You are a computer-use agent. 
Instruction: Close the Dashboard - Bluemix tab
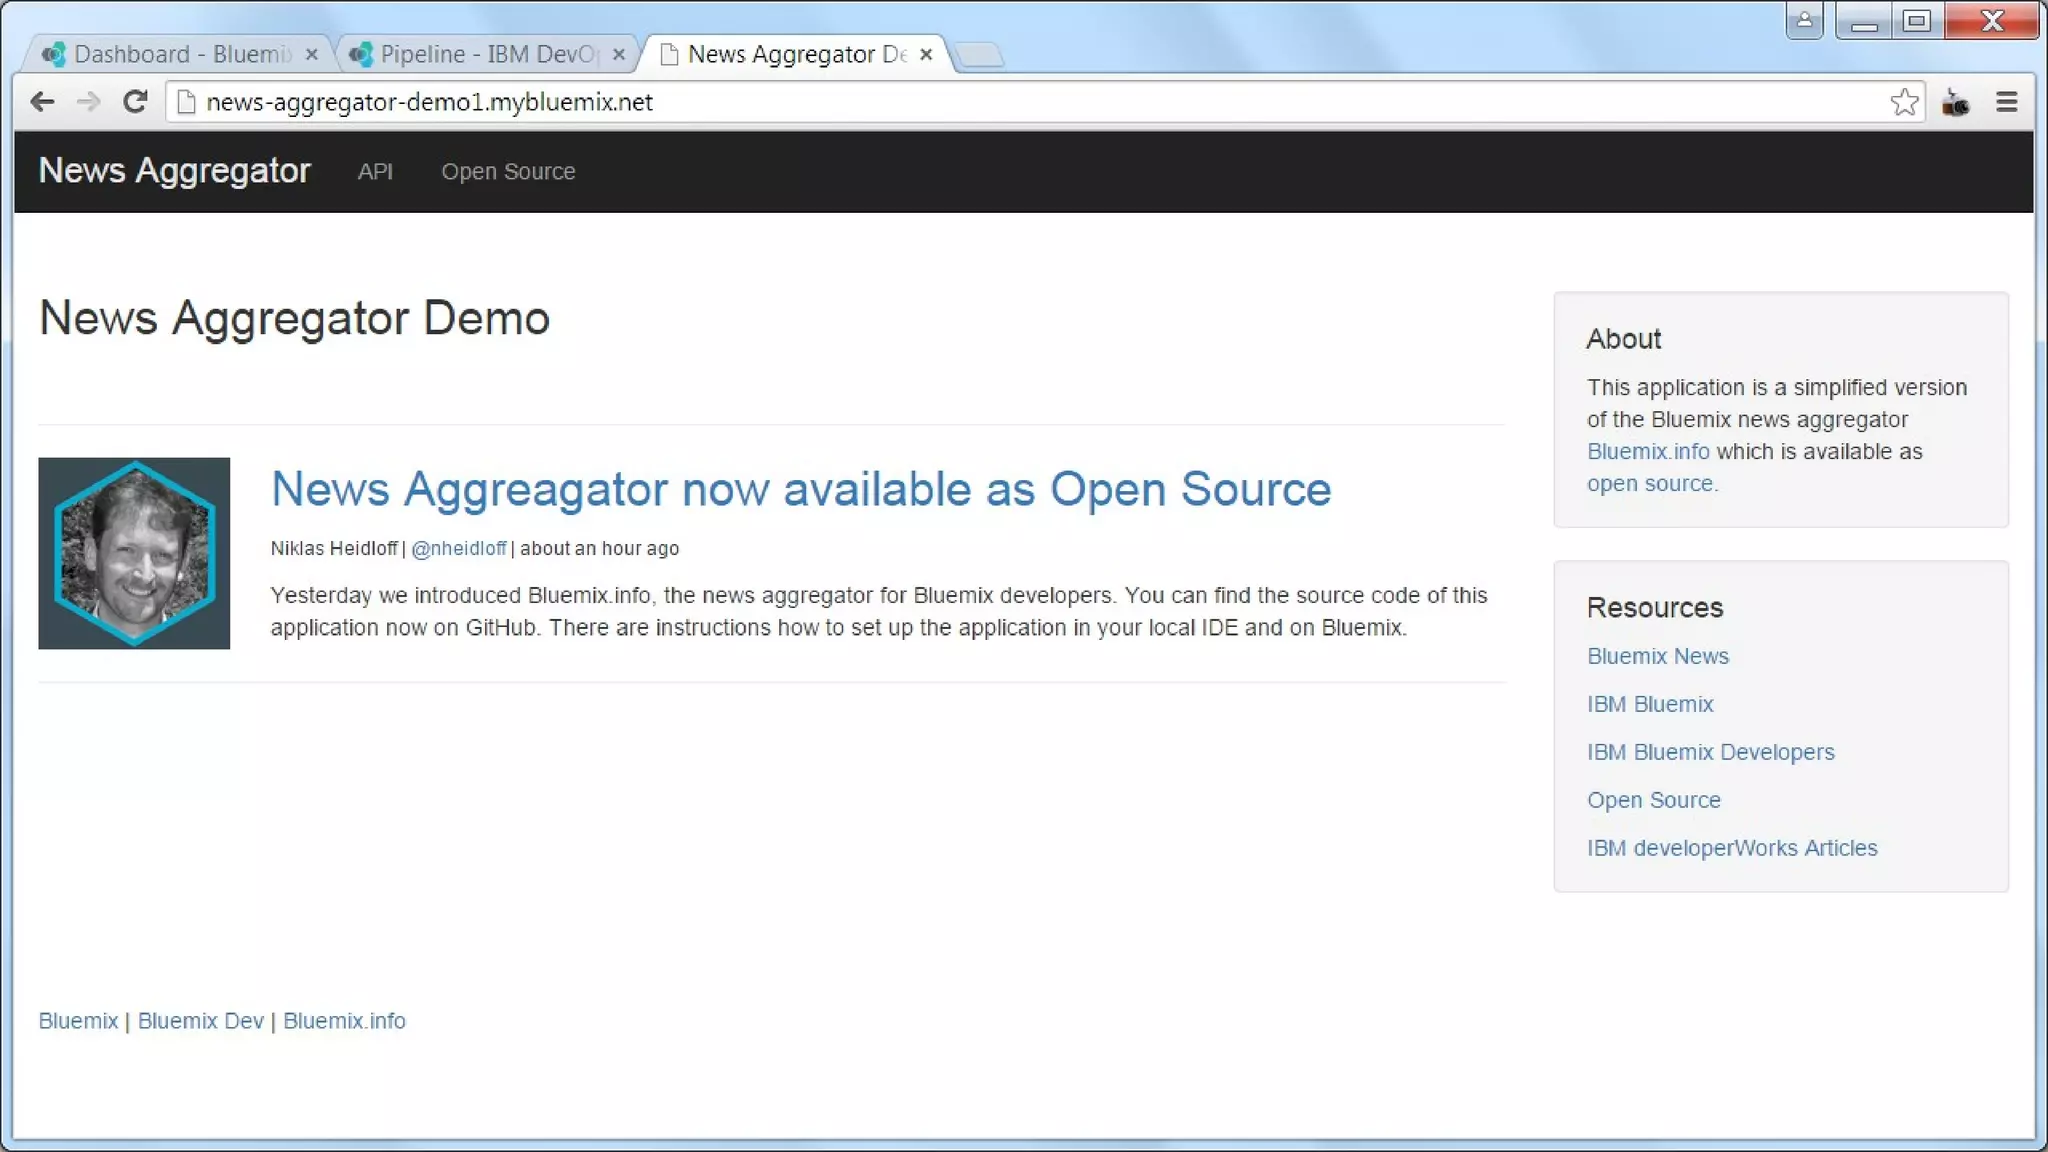tap(312, 55)
